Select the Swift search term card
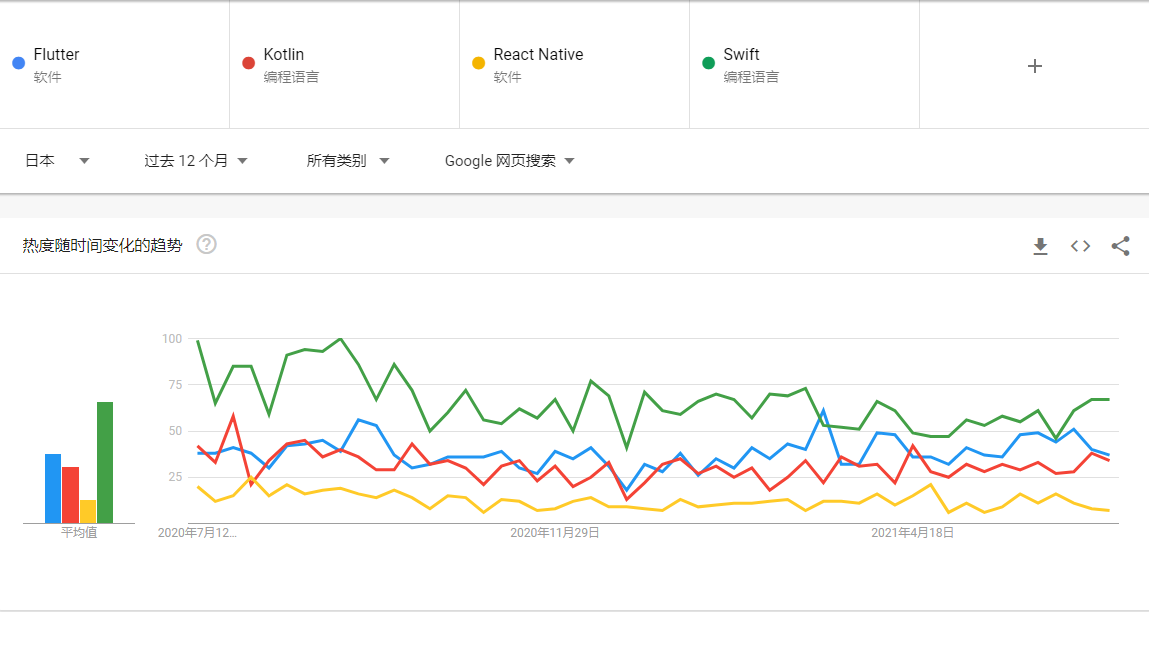The image size is (1152, 648). [804, 65]
